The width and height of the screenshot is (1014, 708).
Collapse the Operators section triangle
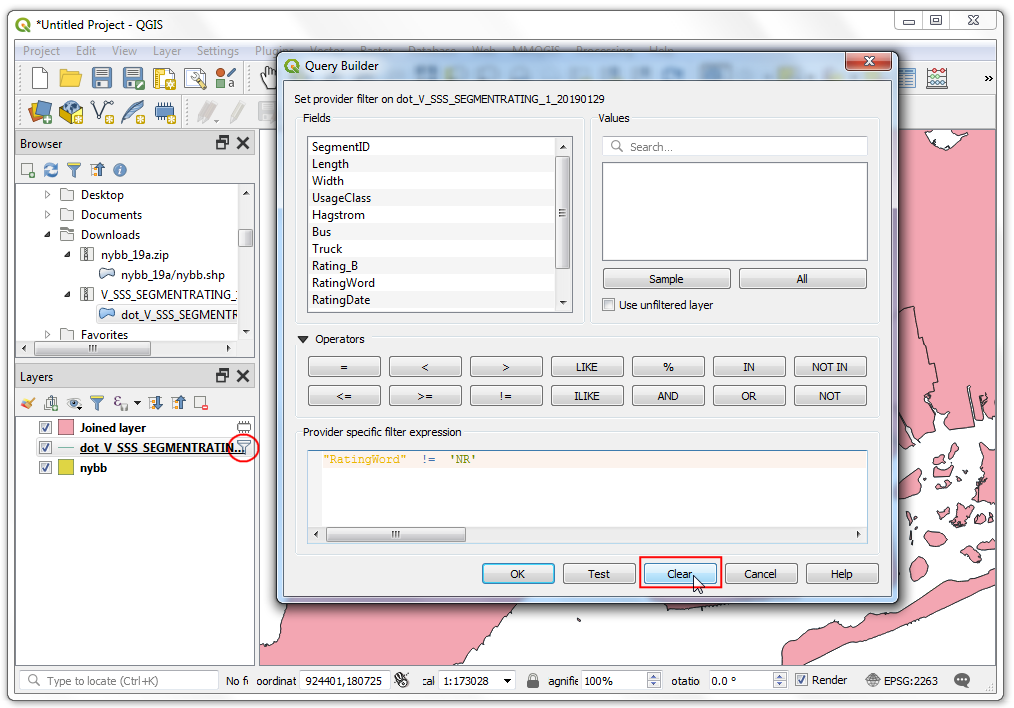(x=303, y=339)
